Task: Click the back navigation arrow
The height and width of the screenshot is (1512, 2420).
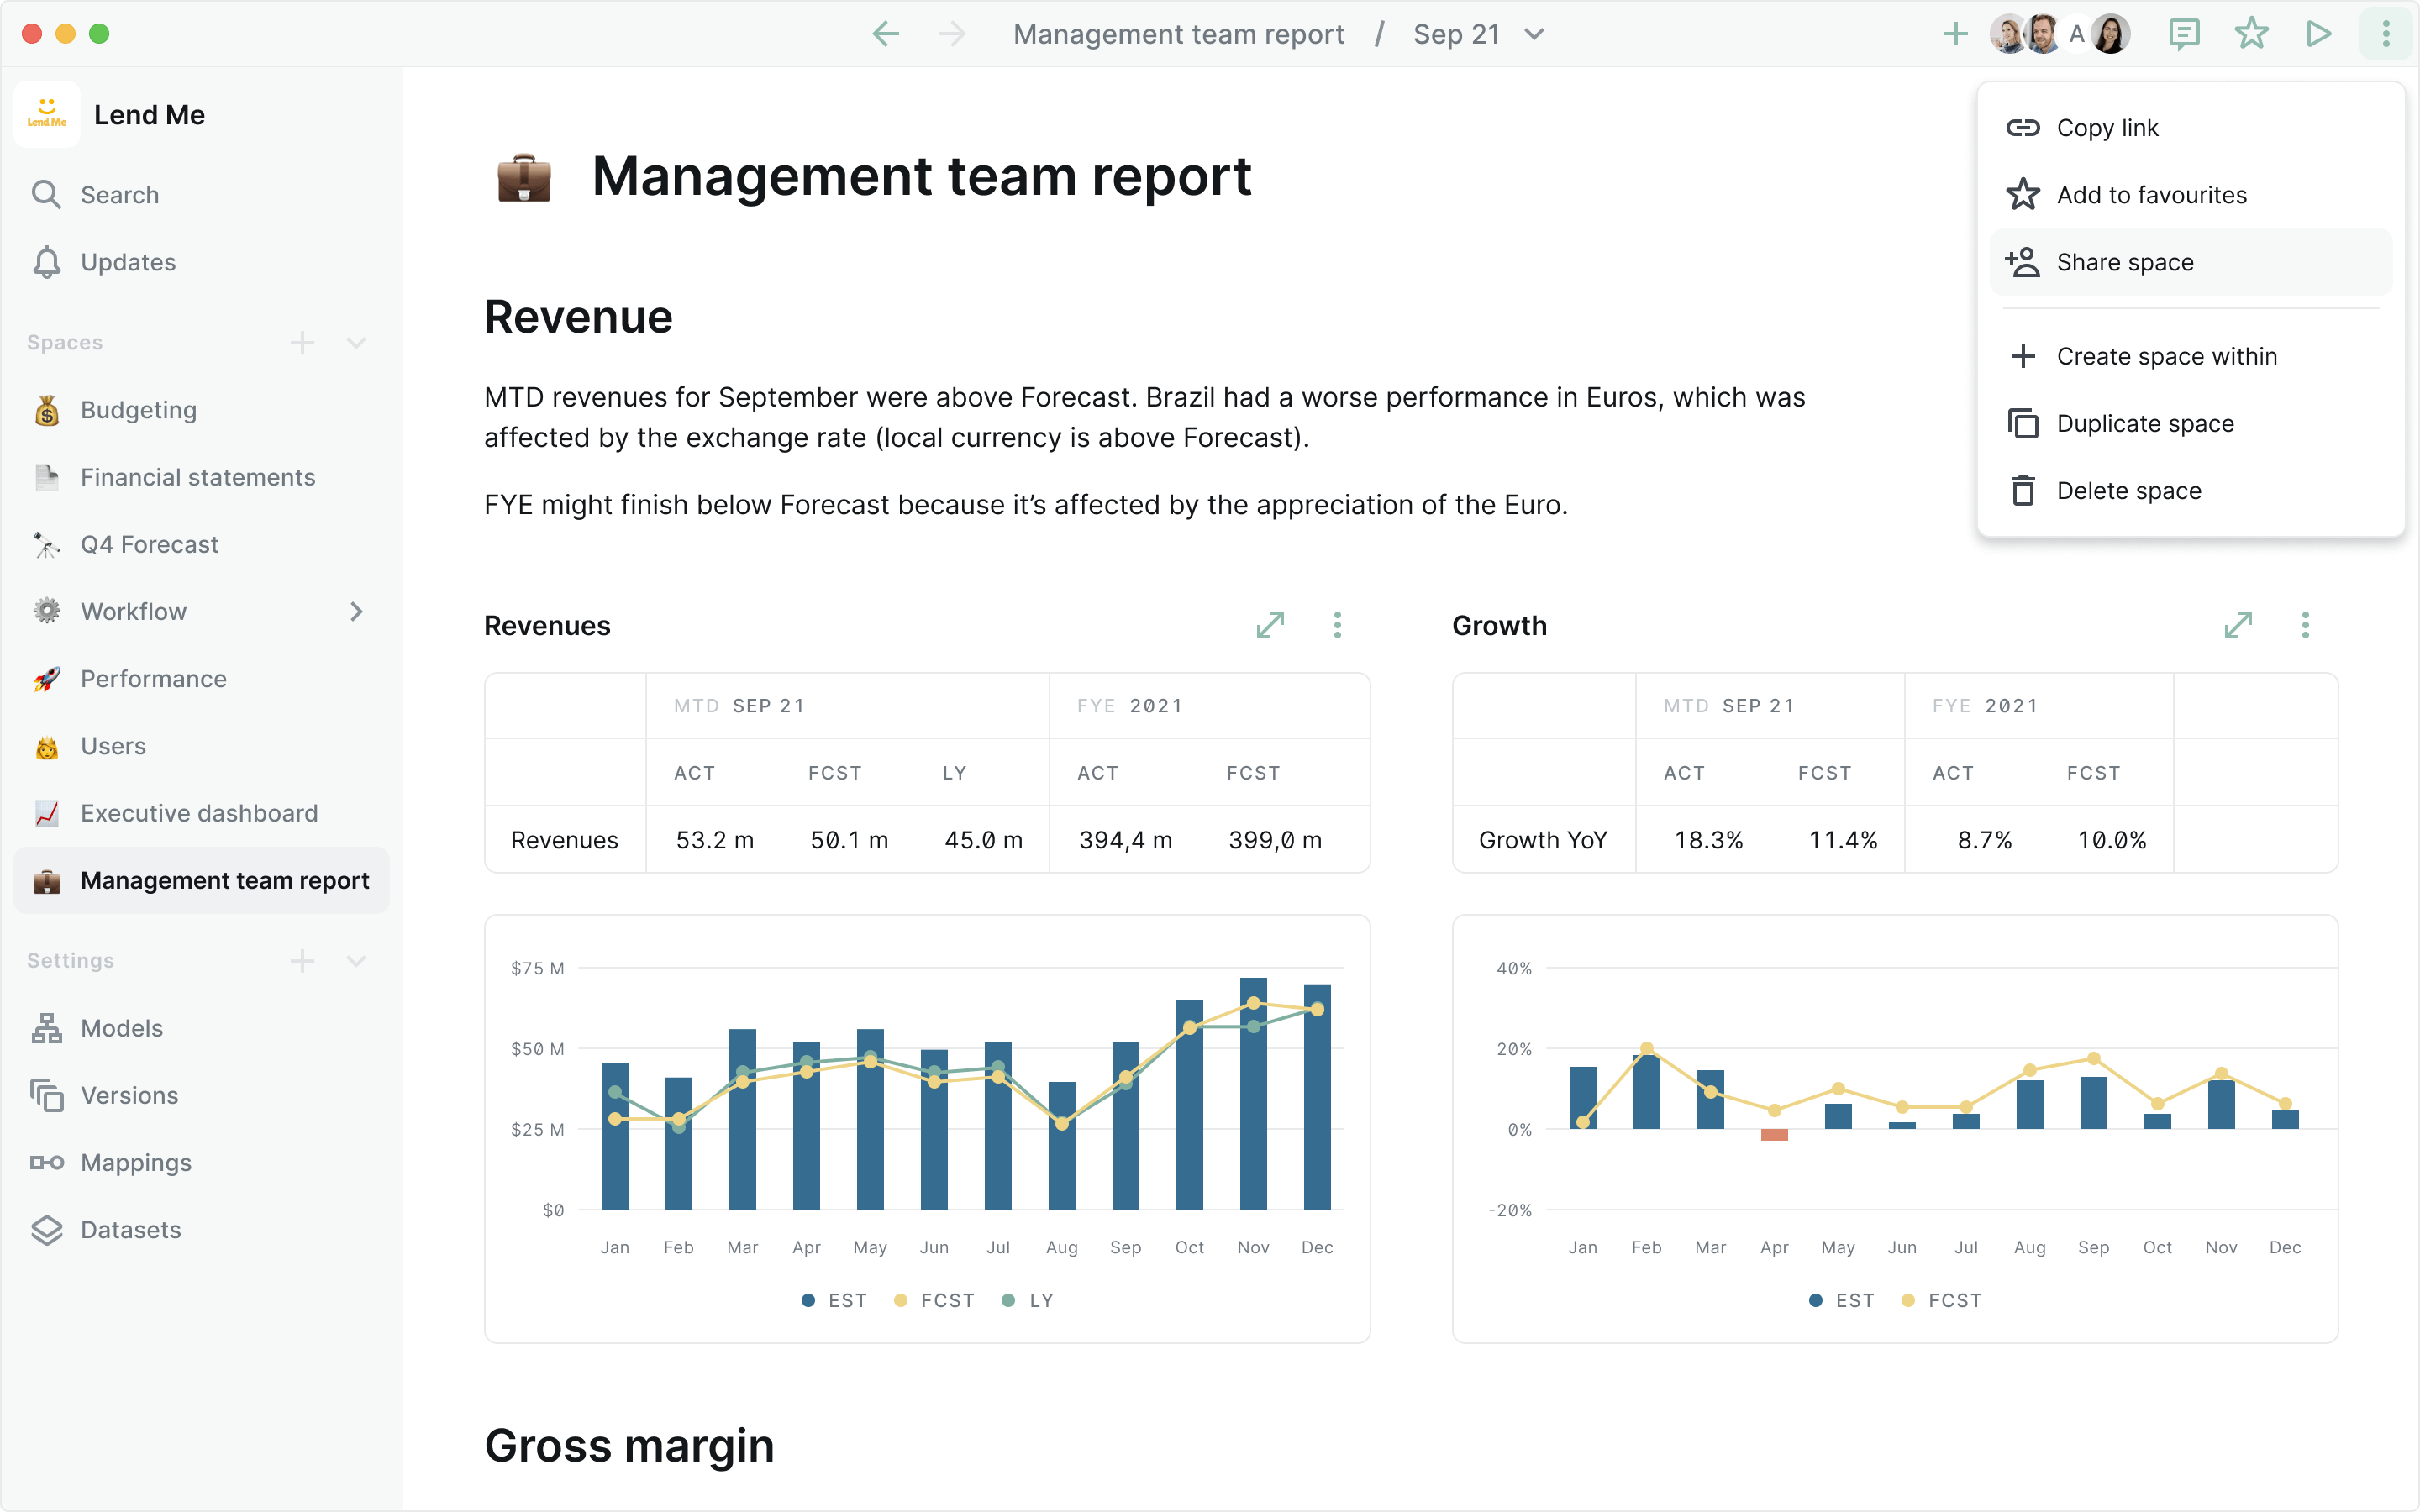Action: [886, 34]
